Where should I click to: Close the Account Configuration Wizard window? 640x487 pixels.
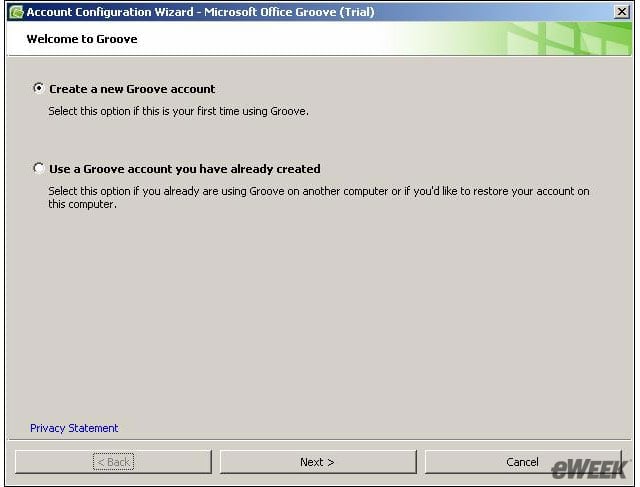click(x=622, y=11)
